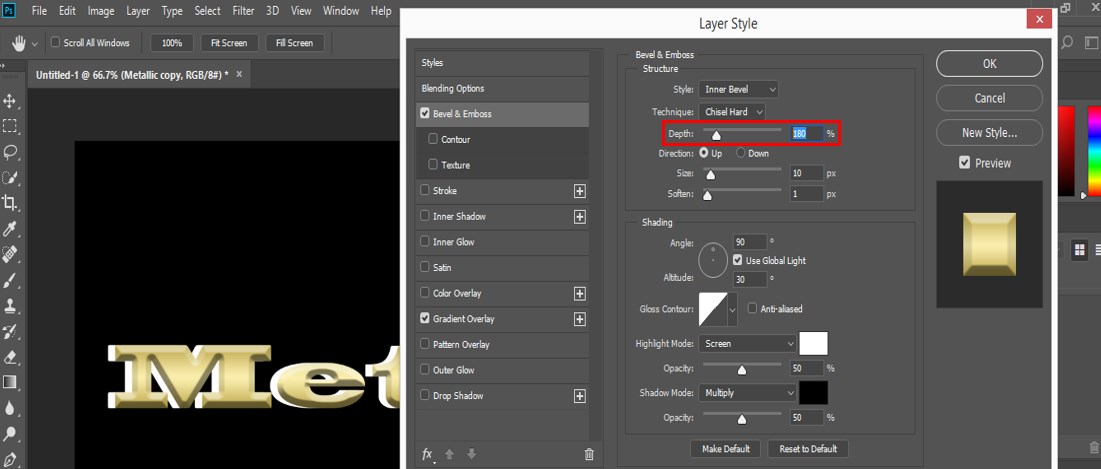Expand the Hand tool preset dropdown arrow
This screenshot has width=1101, height=469.
[35, 44]
